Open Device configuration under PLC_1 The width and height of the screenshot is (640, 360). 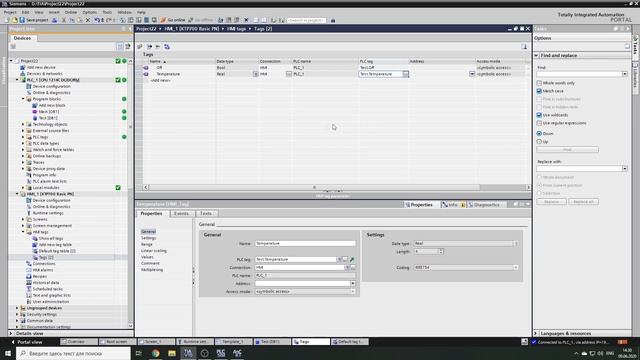pyautogui.click(x=51, y=86)
